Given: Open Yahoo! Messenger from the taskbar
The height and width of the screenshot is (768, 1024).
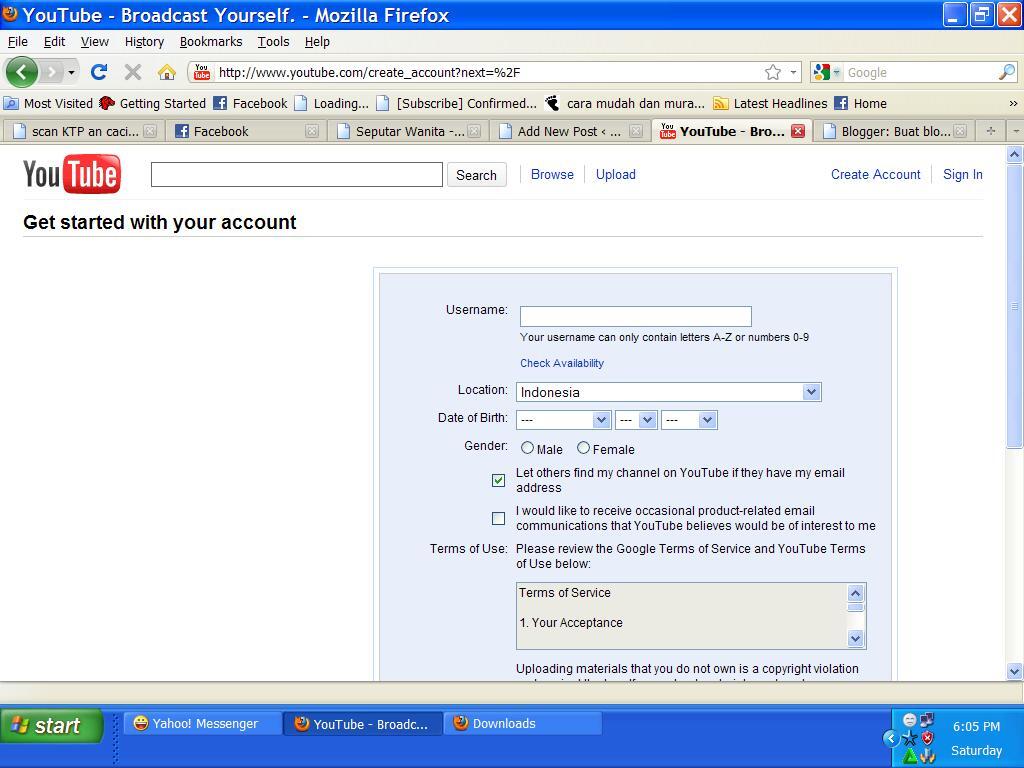Looking at the screenshot, I should [x=202, y=724].
